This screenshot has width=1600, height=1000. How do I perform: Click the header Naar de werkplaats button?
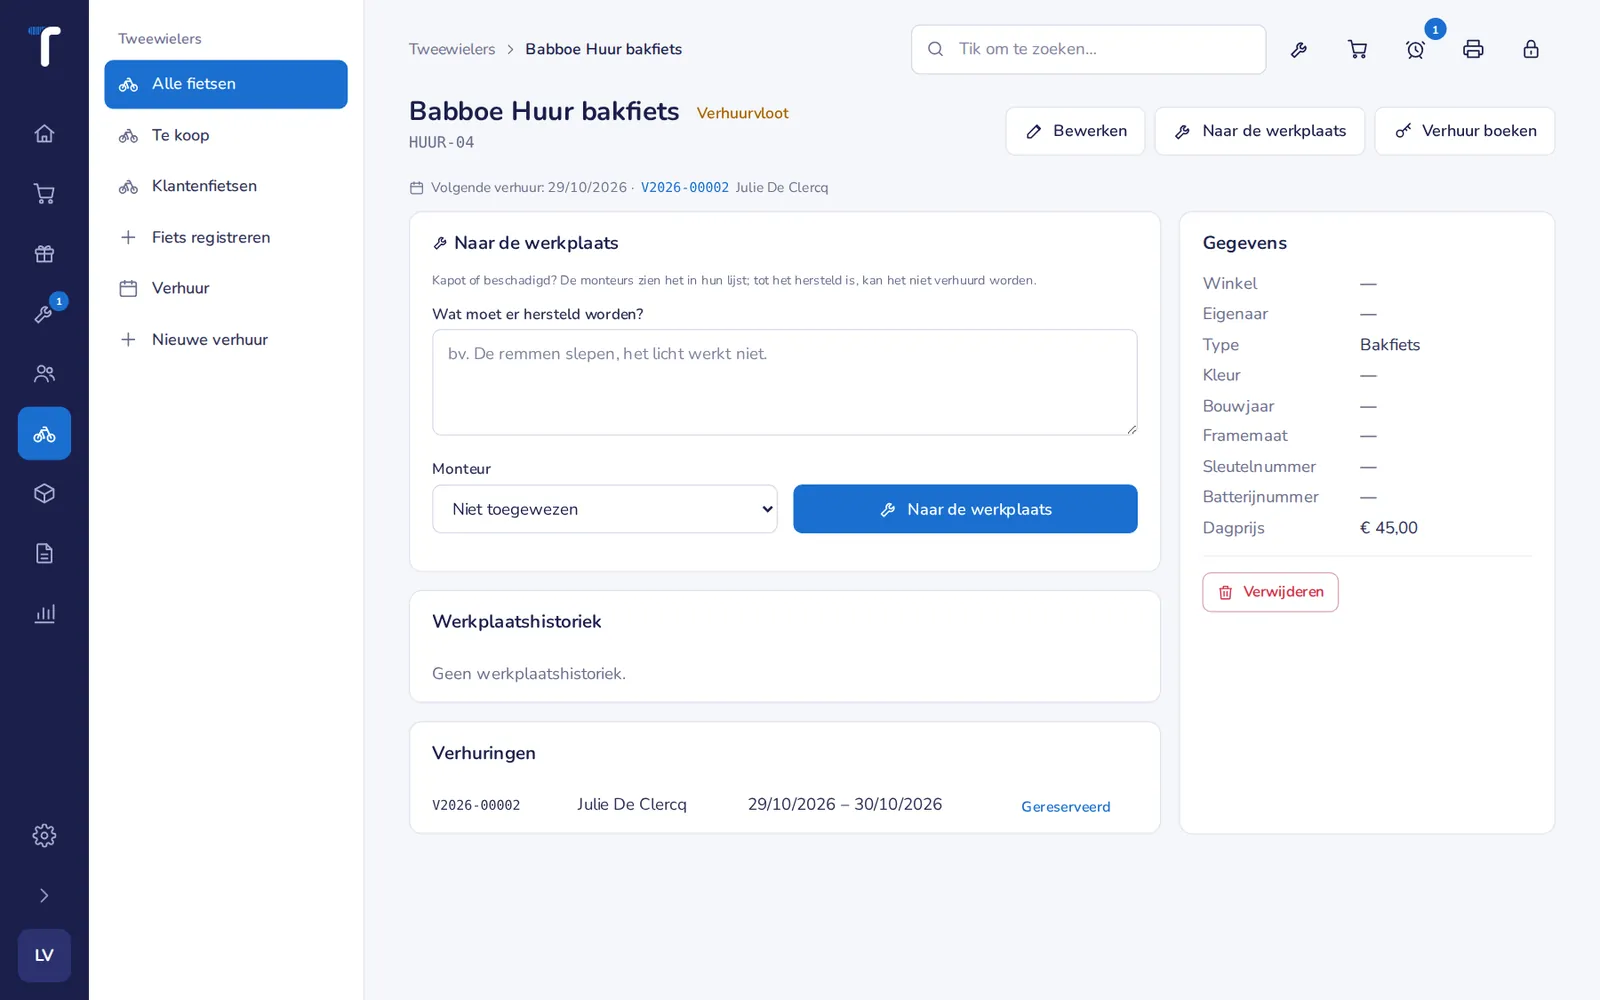(x=1260, y=131)
